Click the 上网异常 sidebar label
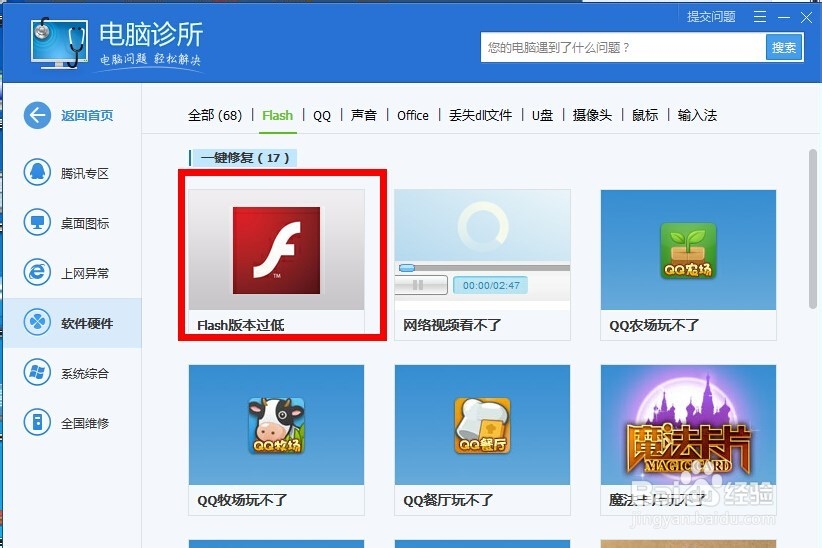 pyautogui.click(x=85, y=273)
